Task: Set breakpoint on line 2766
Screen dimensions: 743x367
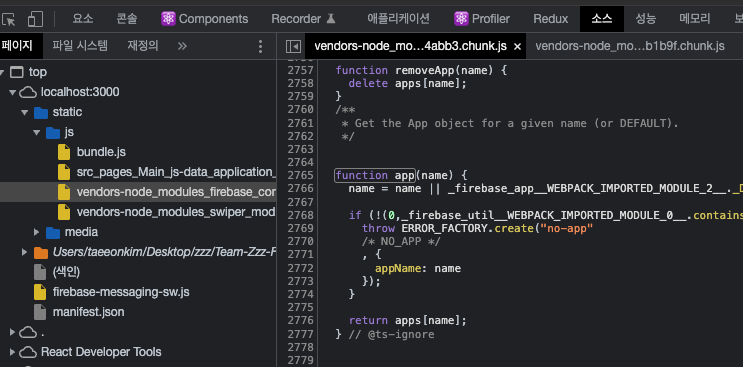Action: [300, 188]
